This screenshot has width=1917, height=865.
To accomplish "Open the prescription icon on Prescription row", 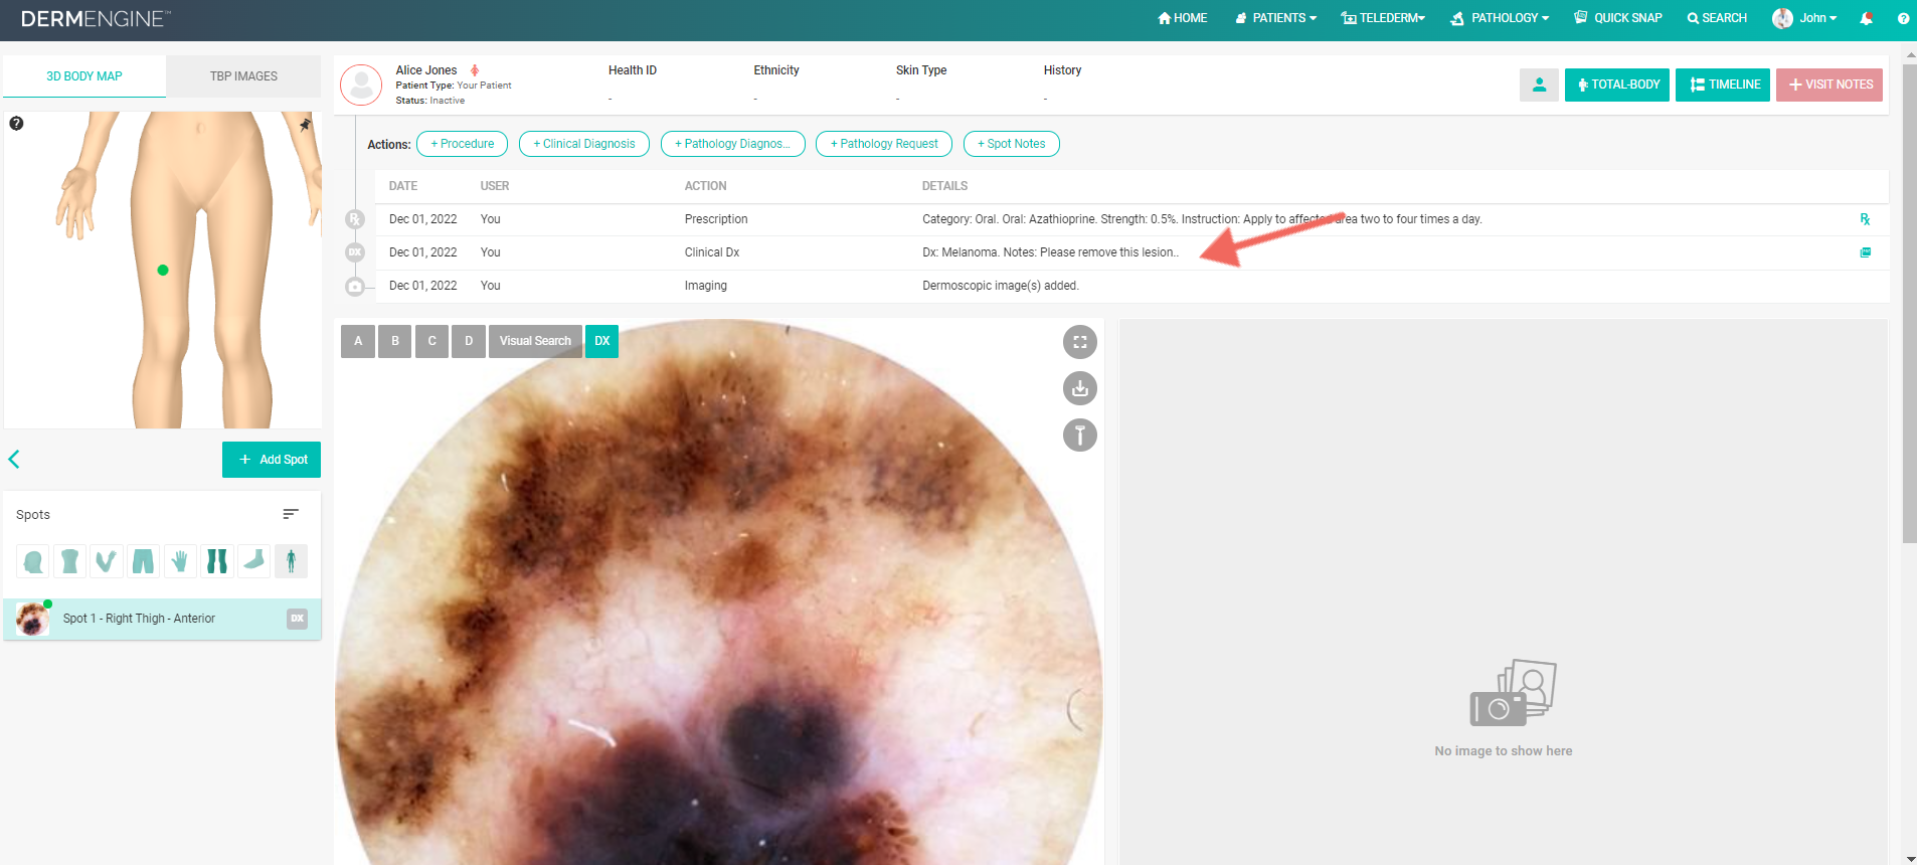I will [1865, 219].
